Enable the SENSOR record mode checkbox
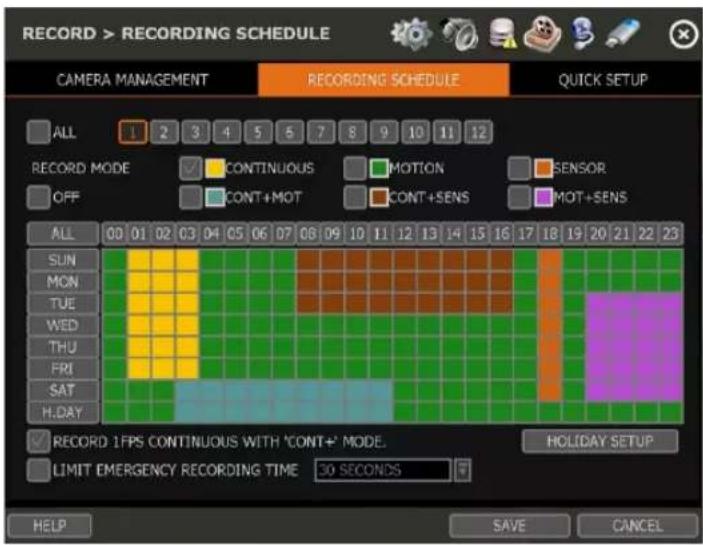 519,169
